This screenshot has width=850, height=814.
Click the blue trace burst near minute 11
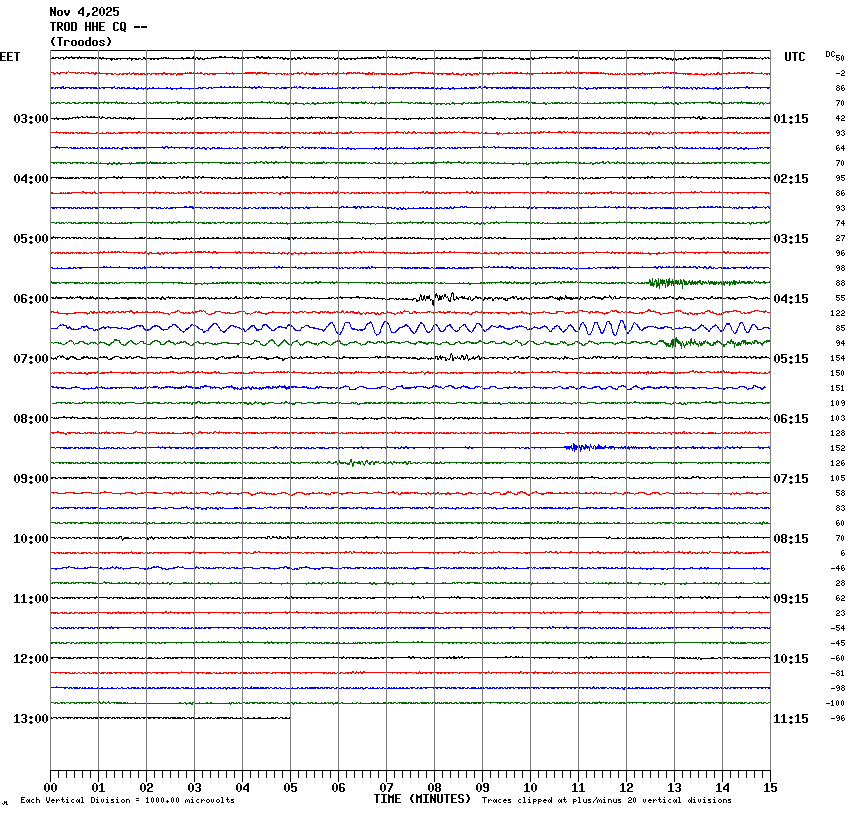[x=582, y=447]
